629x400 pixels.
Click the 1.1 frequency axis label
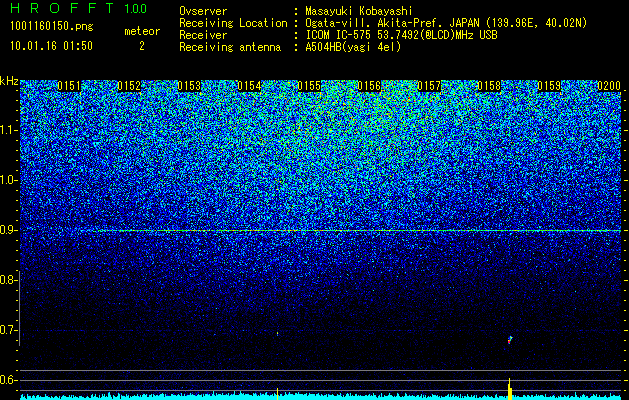click(x=8, y=130)
